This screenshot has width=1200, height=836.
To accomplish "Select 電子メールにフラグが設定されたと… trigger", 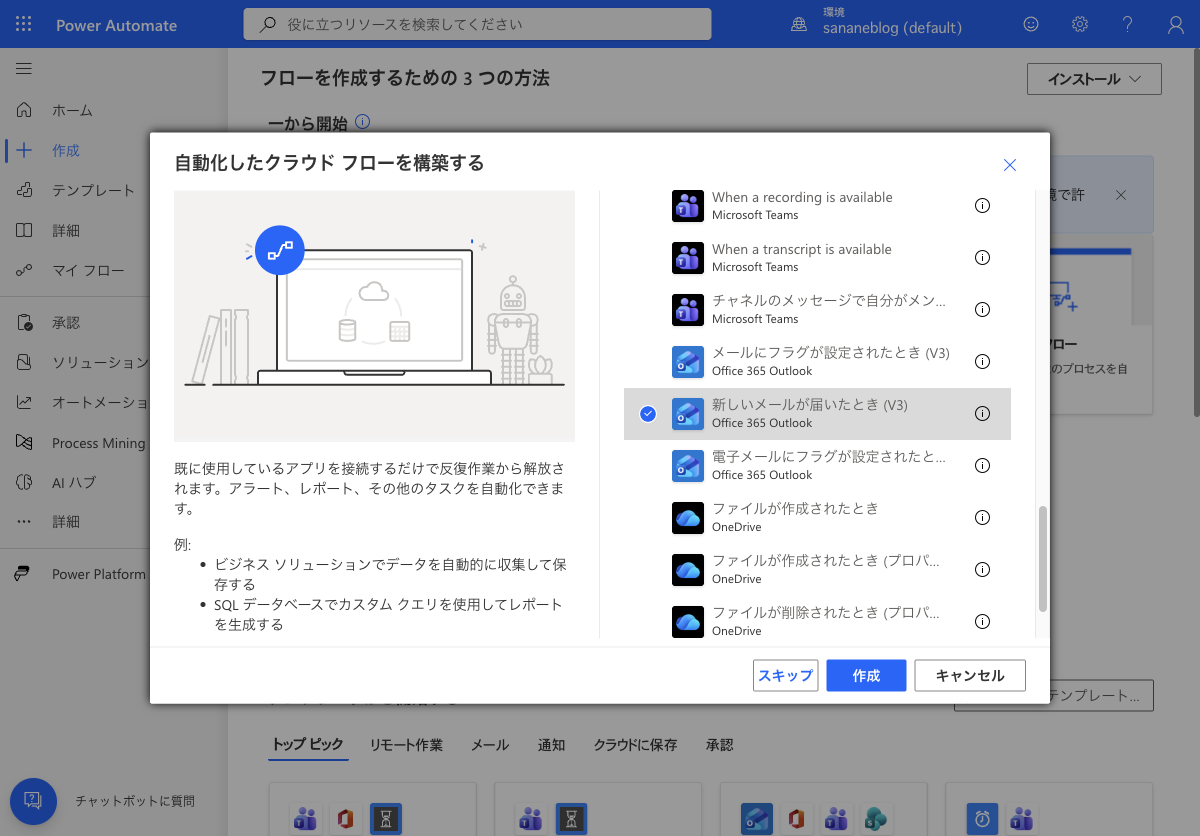I will pyautogui.click(x=817, y=465).
